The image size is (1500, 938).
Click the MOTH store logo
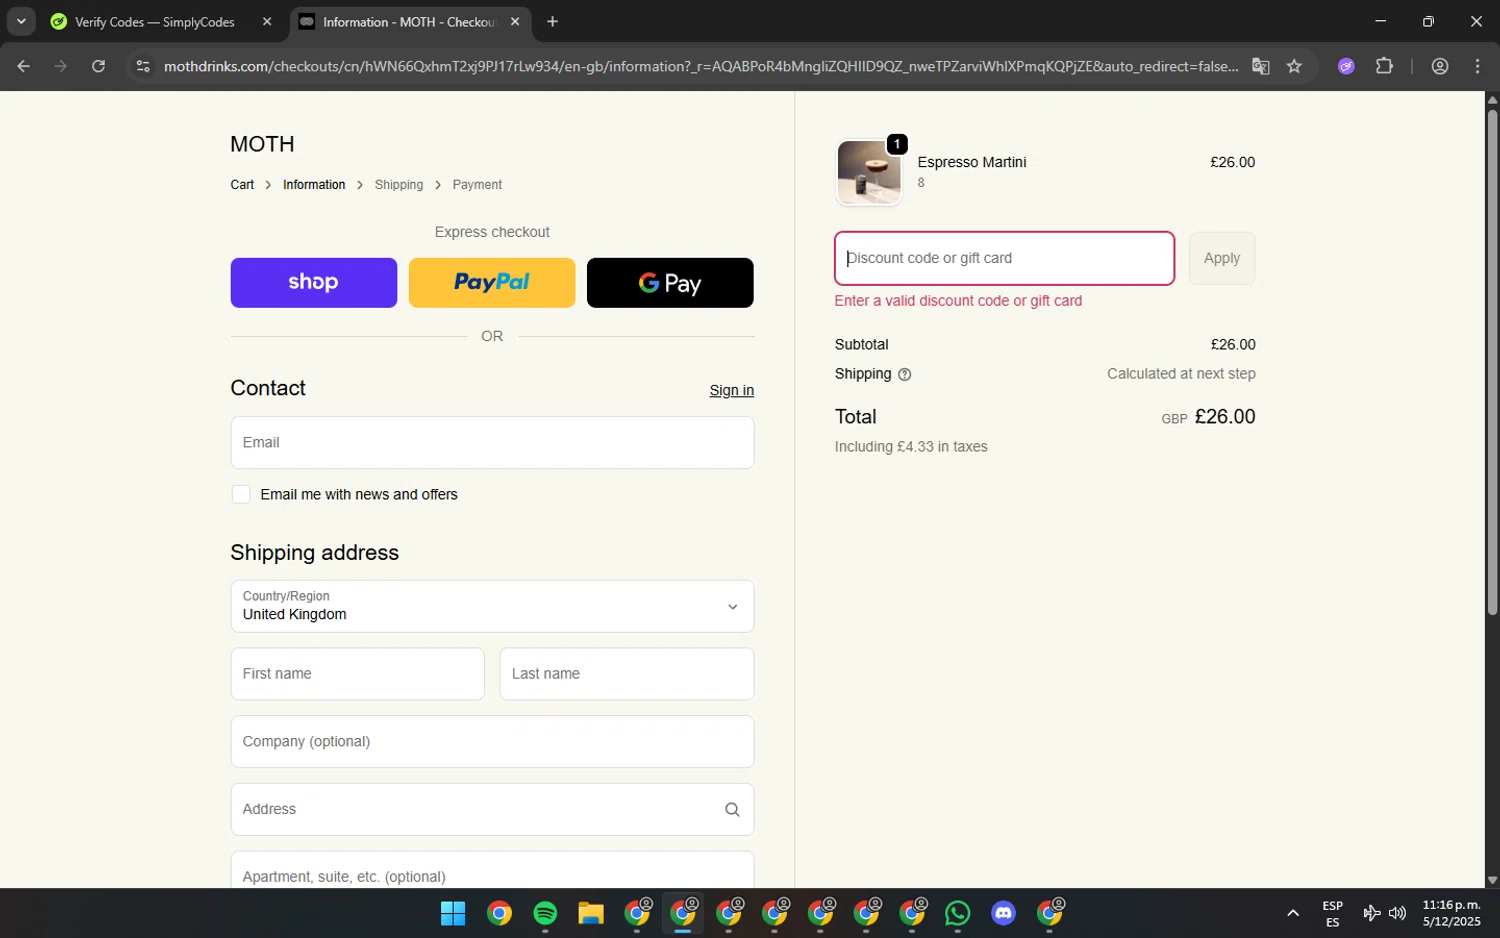pos(262,144)
